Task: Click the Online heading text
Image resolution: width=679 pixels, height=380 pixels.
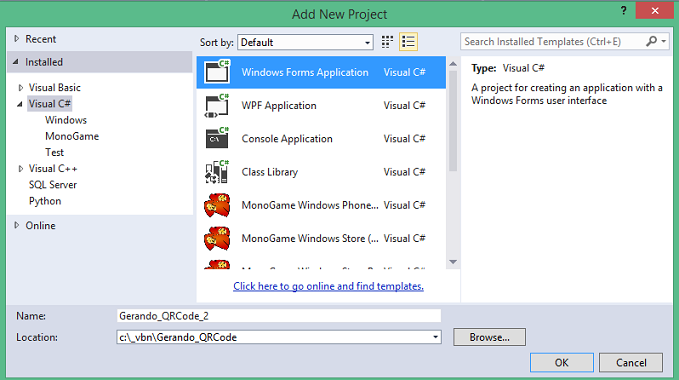Action: pyautogui.click(x=41, y=225)
